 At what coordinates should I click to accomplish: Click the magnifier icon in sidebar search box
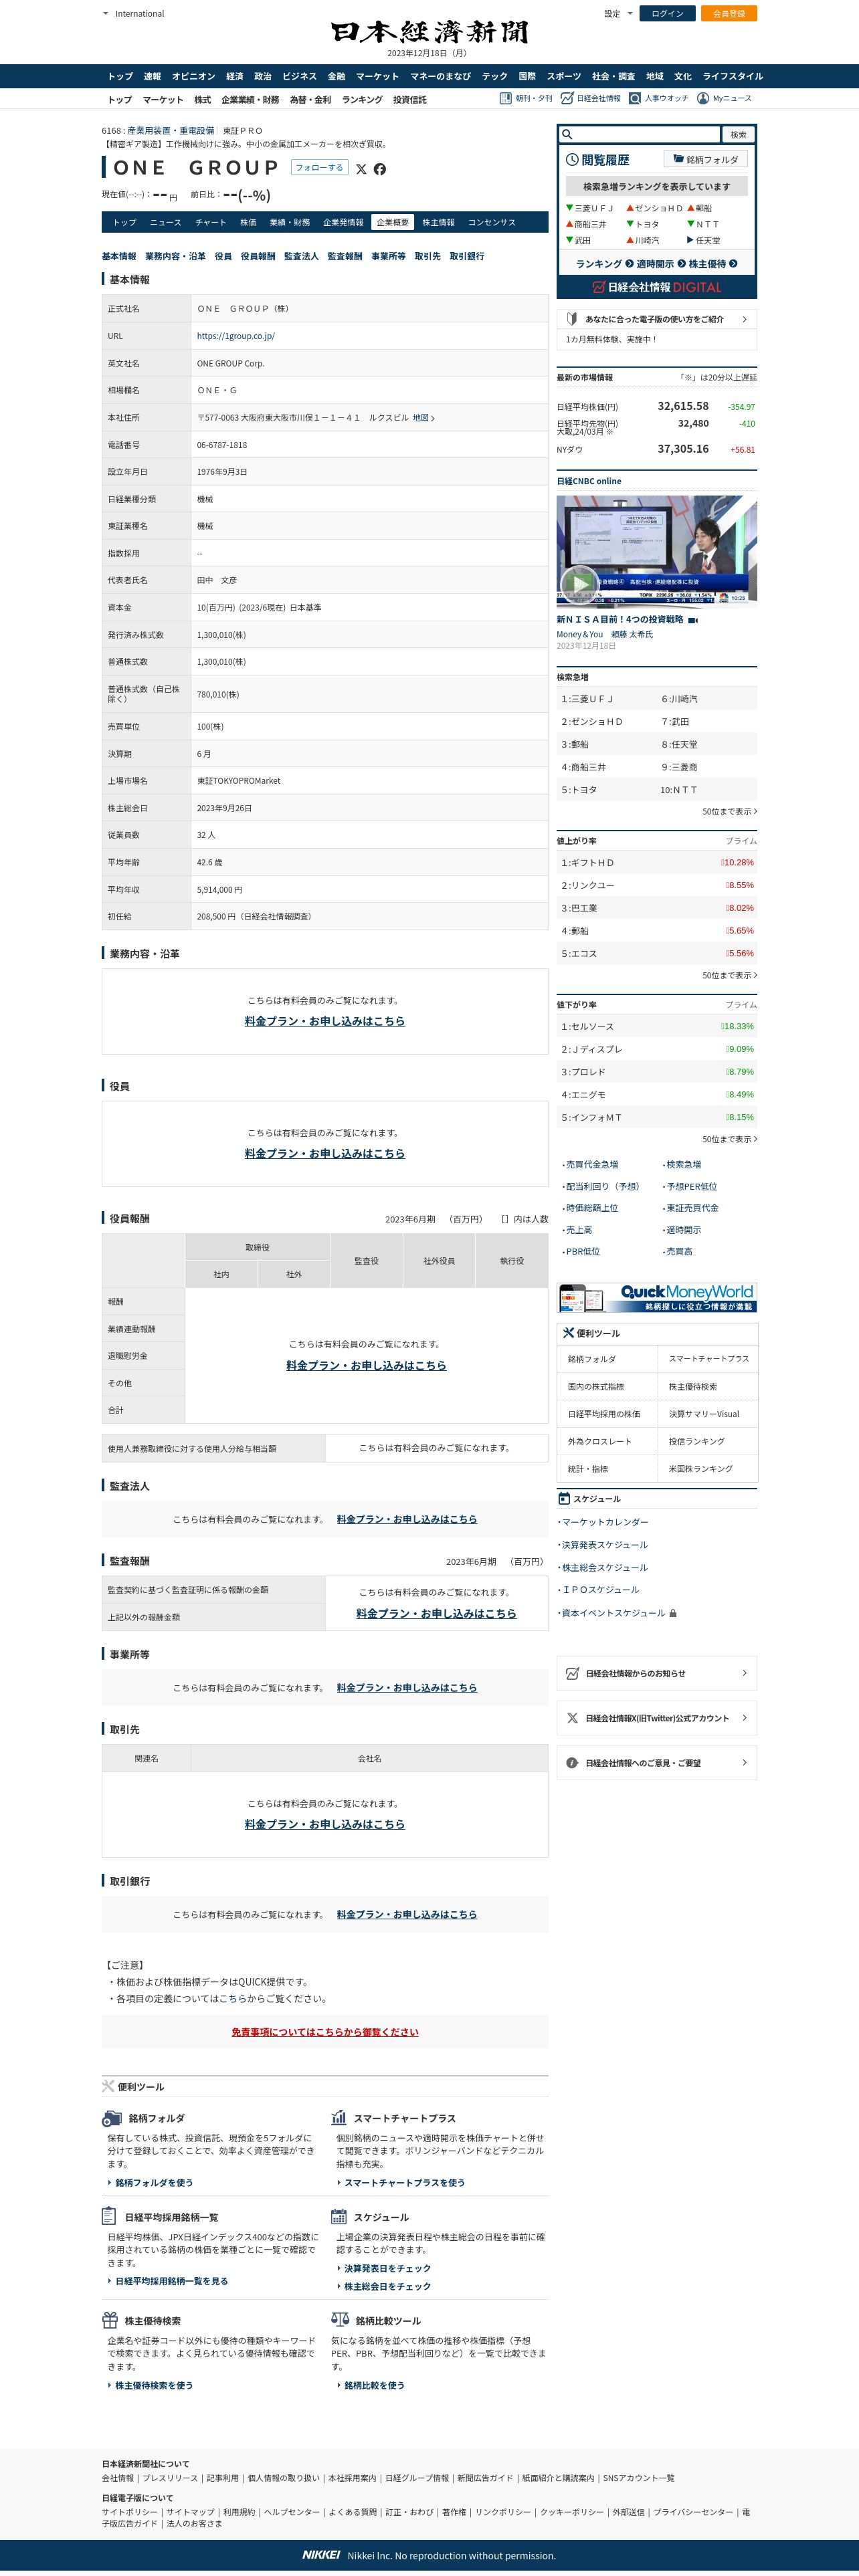[x=567, y=134]
